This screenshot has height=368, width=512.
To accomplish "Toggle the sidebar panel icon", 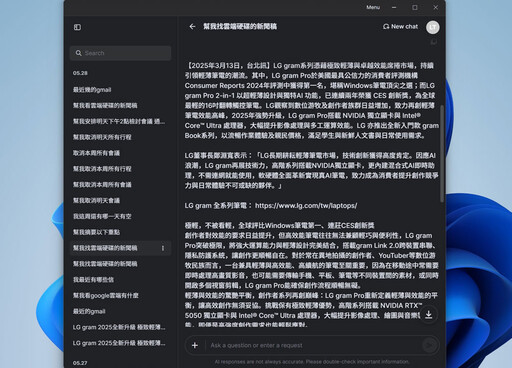I will pyautogui.click(x=77, y=27).
